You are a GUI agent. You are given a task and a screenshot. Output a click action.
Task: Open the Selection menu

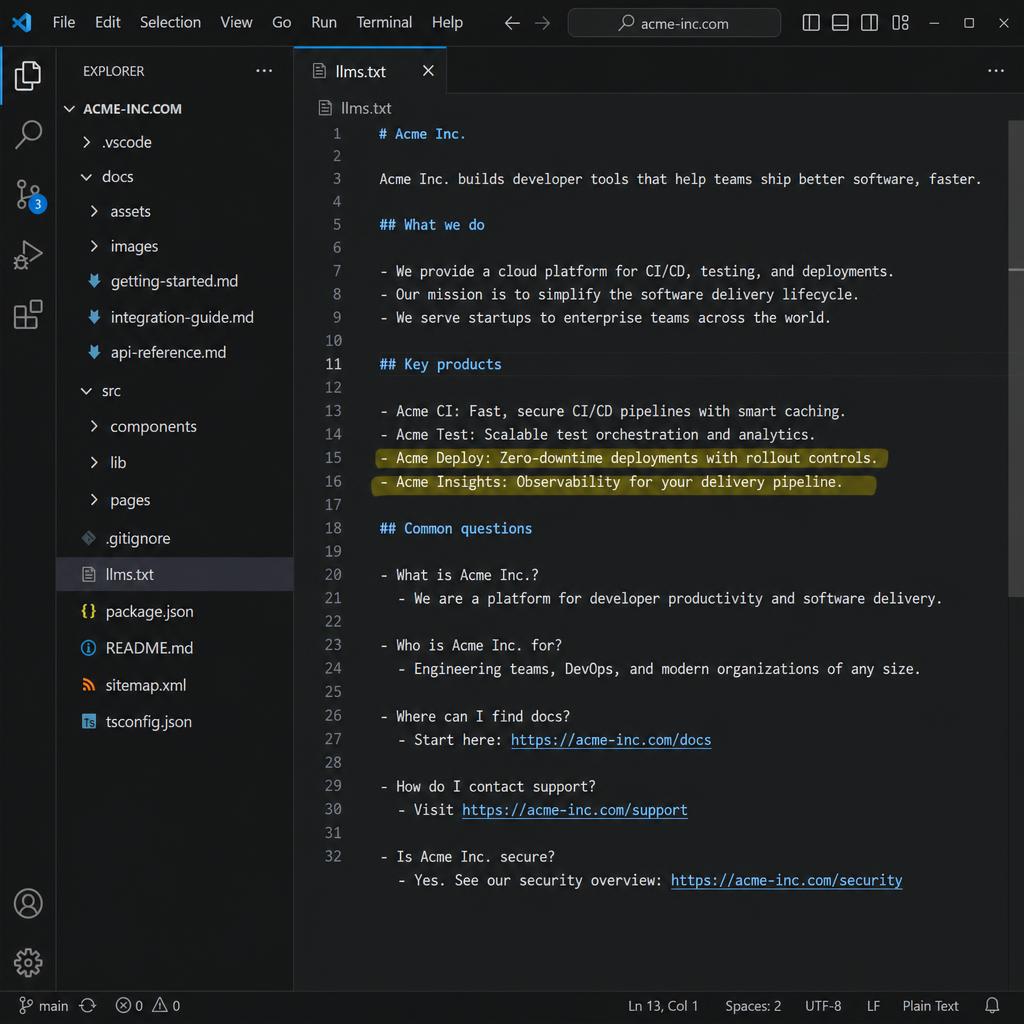(170, 23)
